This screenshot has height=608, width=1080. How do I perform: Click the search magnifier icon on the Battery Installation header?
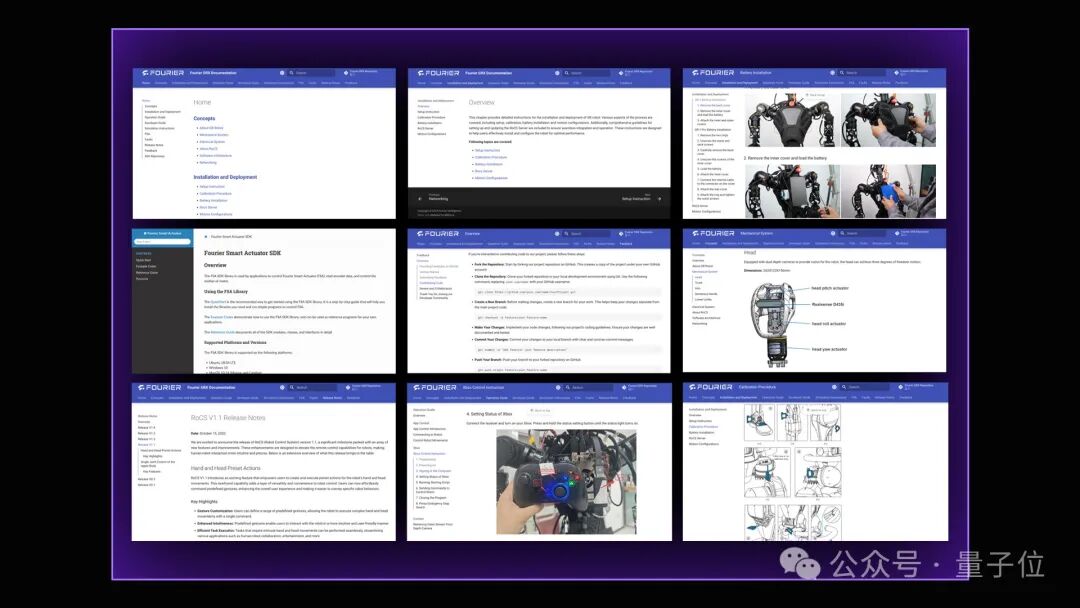click(842, 72)
